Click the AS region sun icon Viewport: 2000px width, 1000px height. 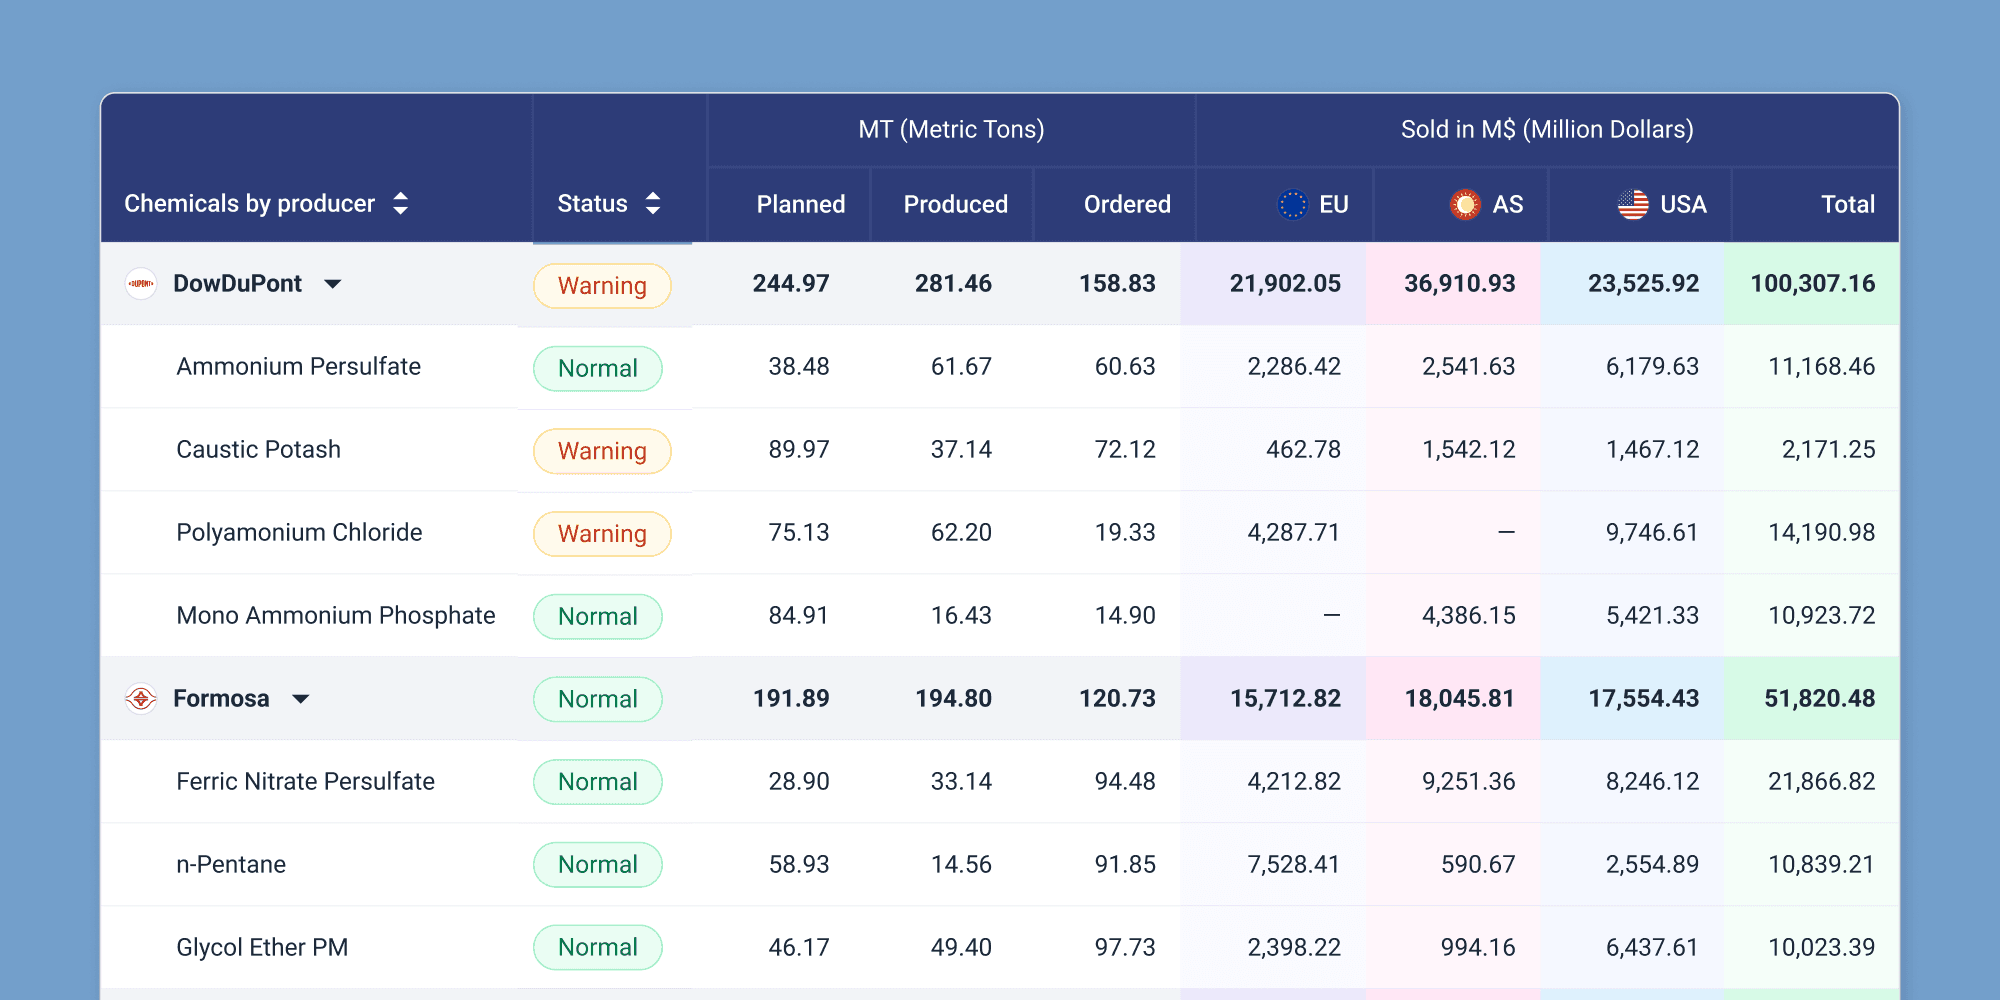(1465, 204)
